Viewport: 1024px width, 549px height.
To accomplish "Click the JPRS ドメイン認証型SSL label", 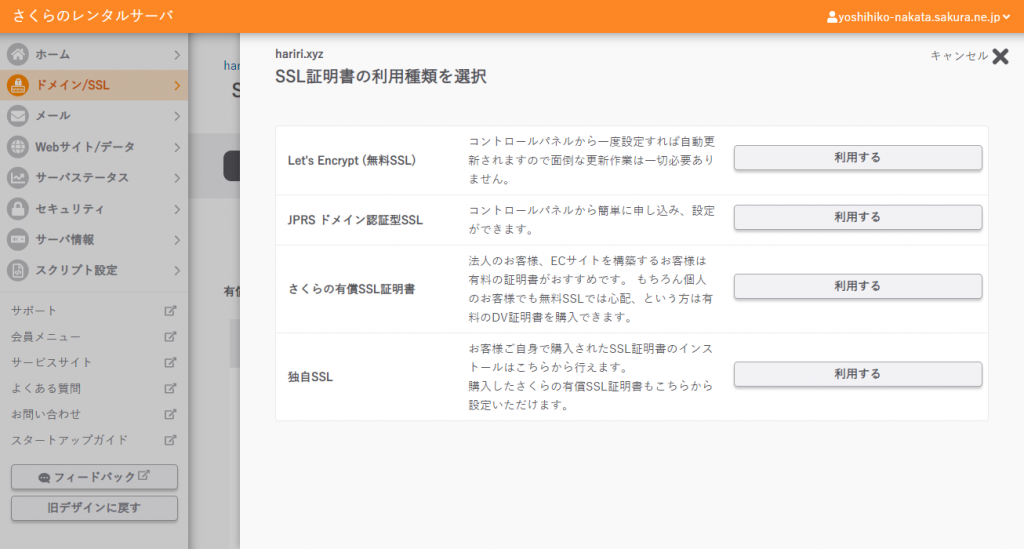I will point(355,220).
